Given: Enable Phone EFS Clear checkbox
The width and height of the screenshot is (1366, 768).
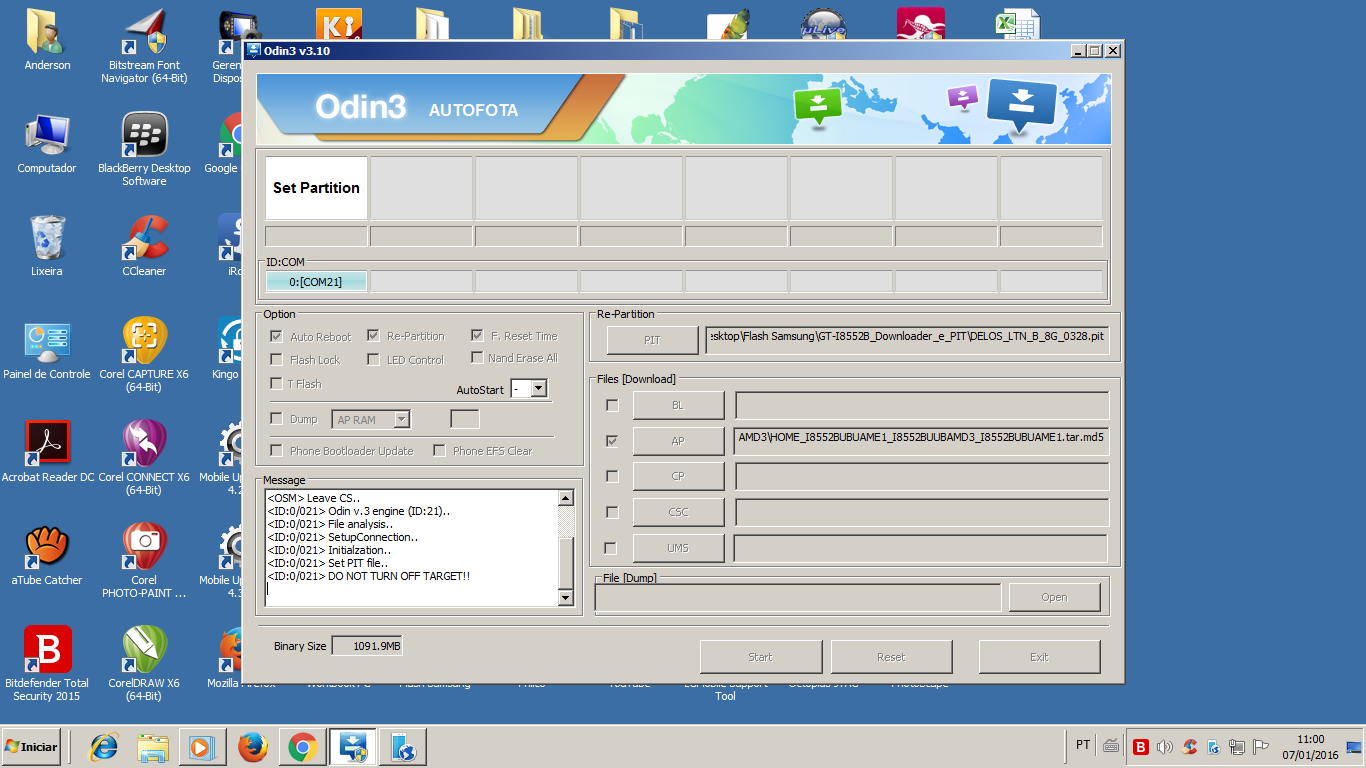Looking at the screenshot, I should 439,451.
